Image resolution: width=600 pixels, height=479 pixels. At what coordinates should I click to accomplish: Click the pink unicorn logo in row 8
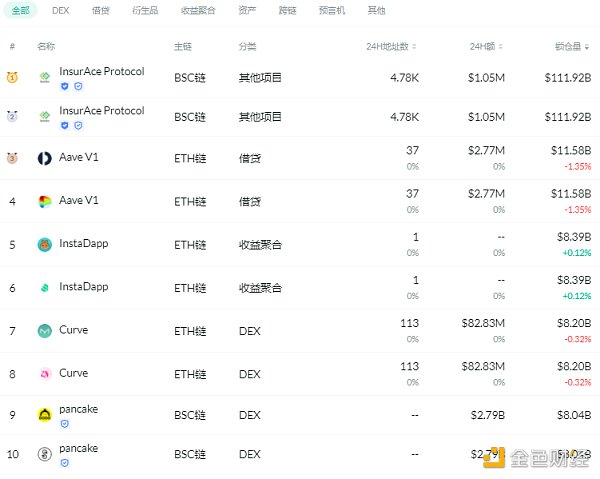point(45,374)
